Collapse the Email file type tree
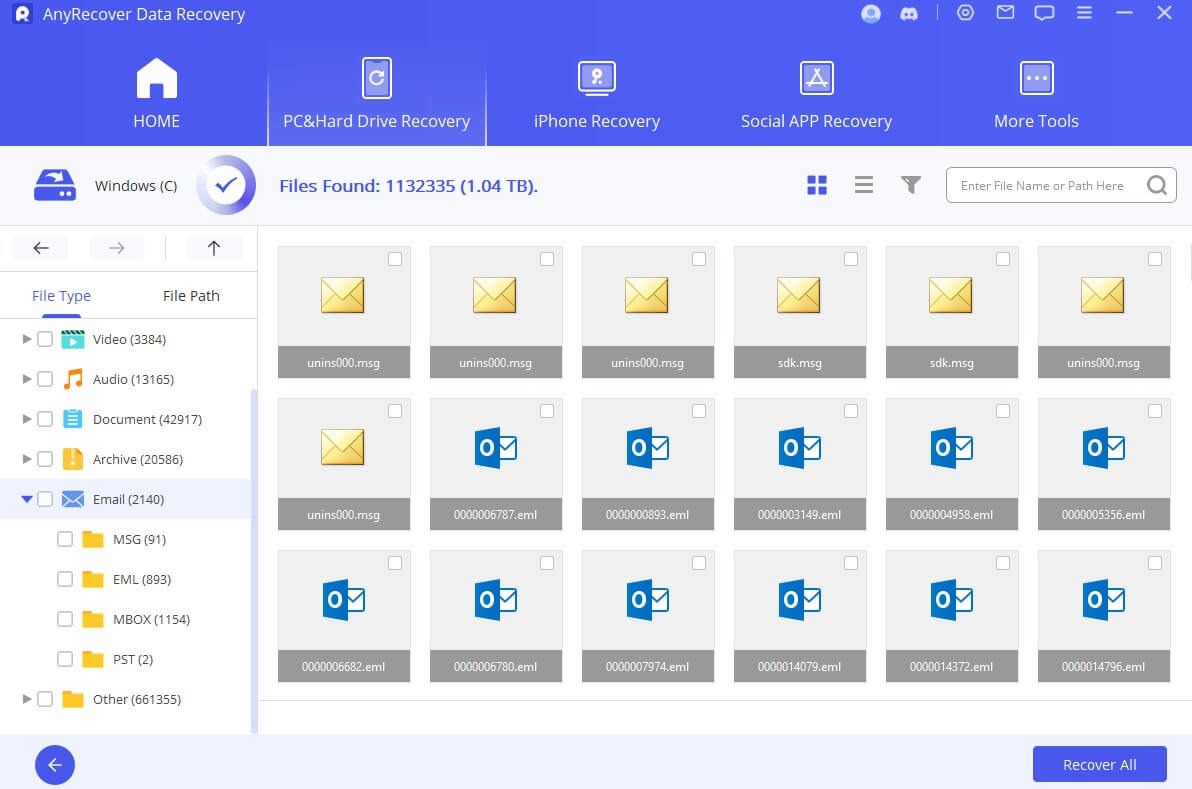The image size is (1192, 789). pyautogui.click(x=27, y=499)
